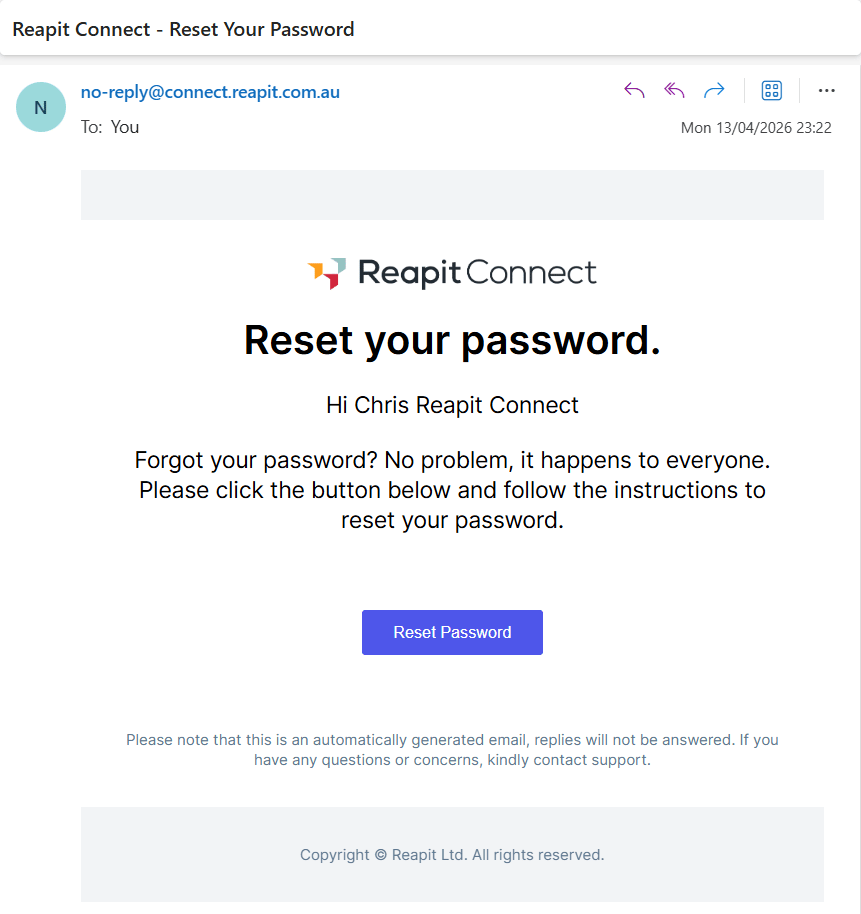Click the "You" recipient name
Viewport: 861px width, 914px height.
[125, 127]
